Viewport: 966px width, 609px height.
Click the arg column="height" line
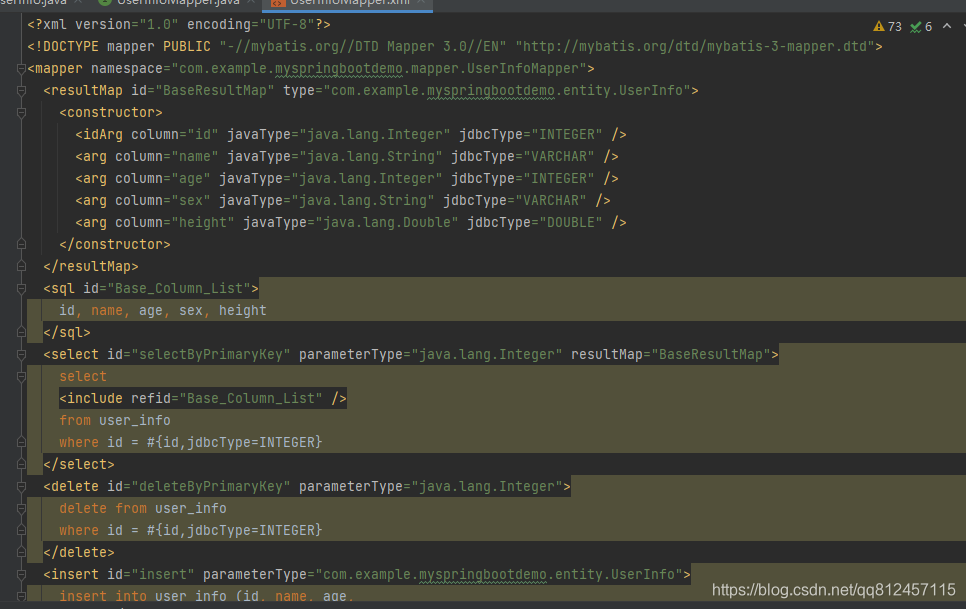tap(351, 223)
